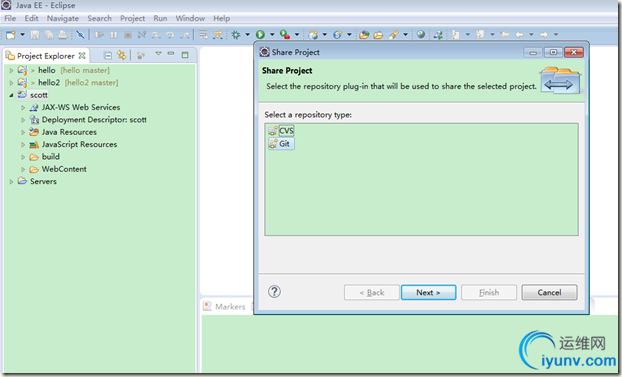Image resolution: width=622 pixels, height=377 pixels.
Task: Click the Step Return icon
Action: coord(184,35)
